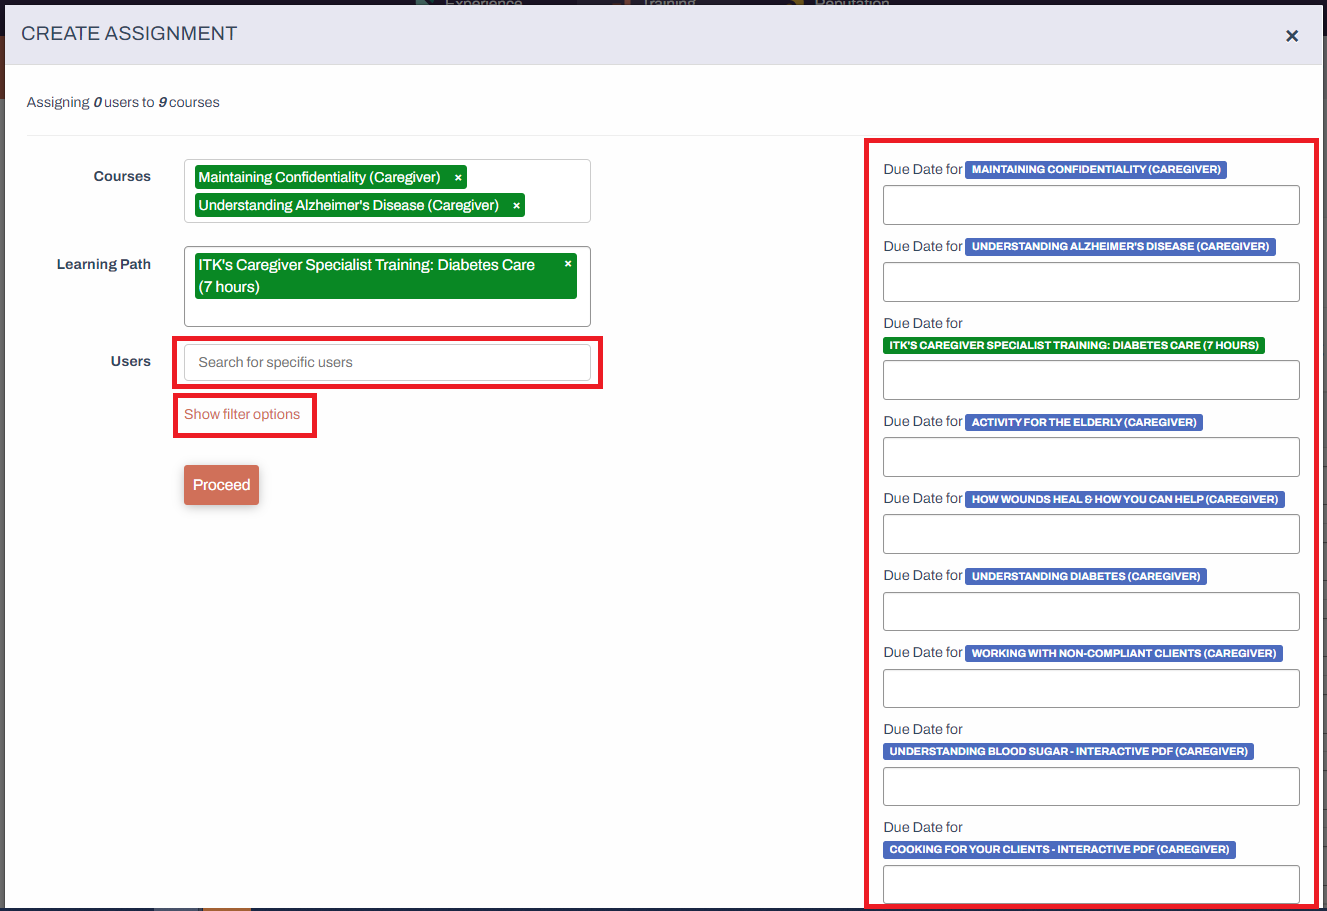Image resolution: width=1327 pixels, height=911 pixels.
Task: Set due date for How Wounds Heal course
Action: coord(1090,534)
